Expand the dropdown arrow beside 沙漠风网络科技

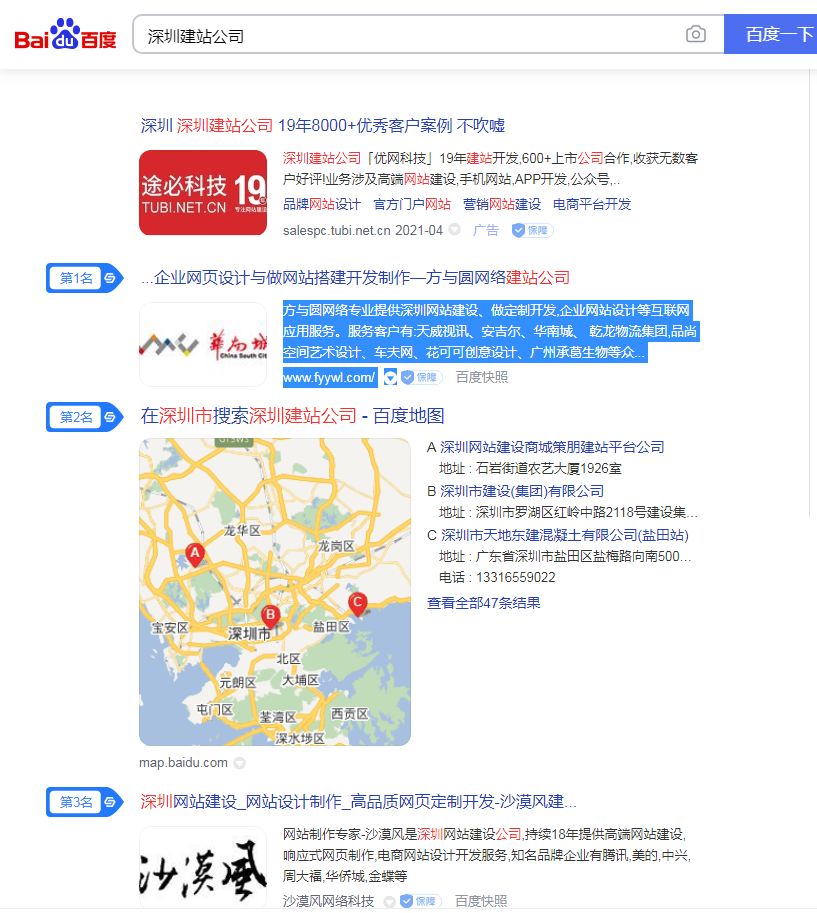[x=390, y=901]
